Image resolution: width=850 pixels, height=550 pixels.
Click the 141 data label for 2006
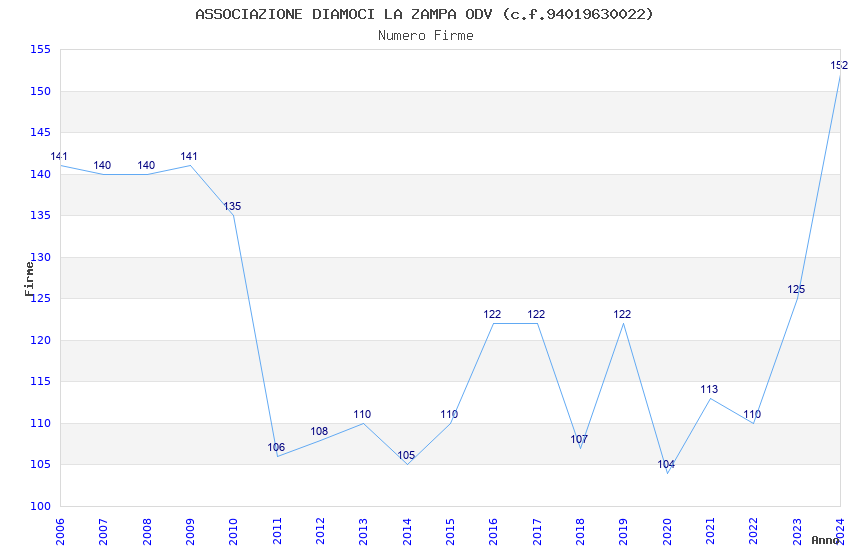tap(59, 157)
